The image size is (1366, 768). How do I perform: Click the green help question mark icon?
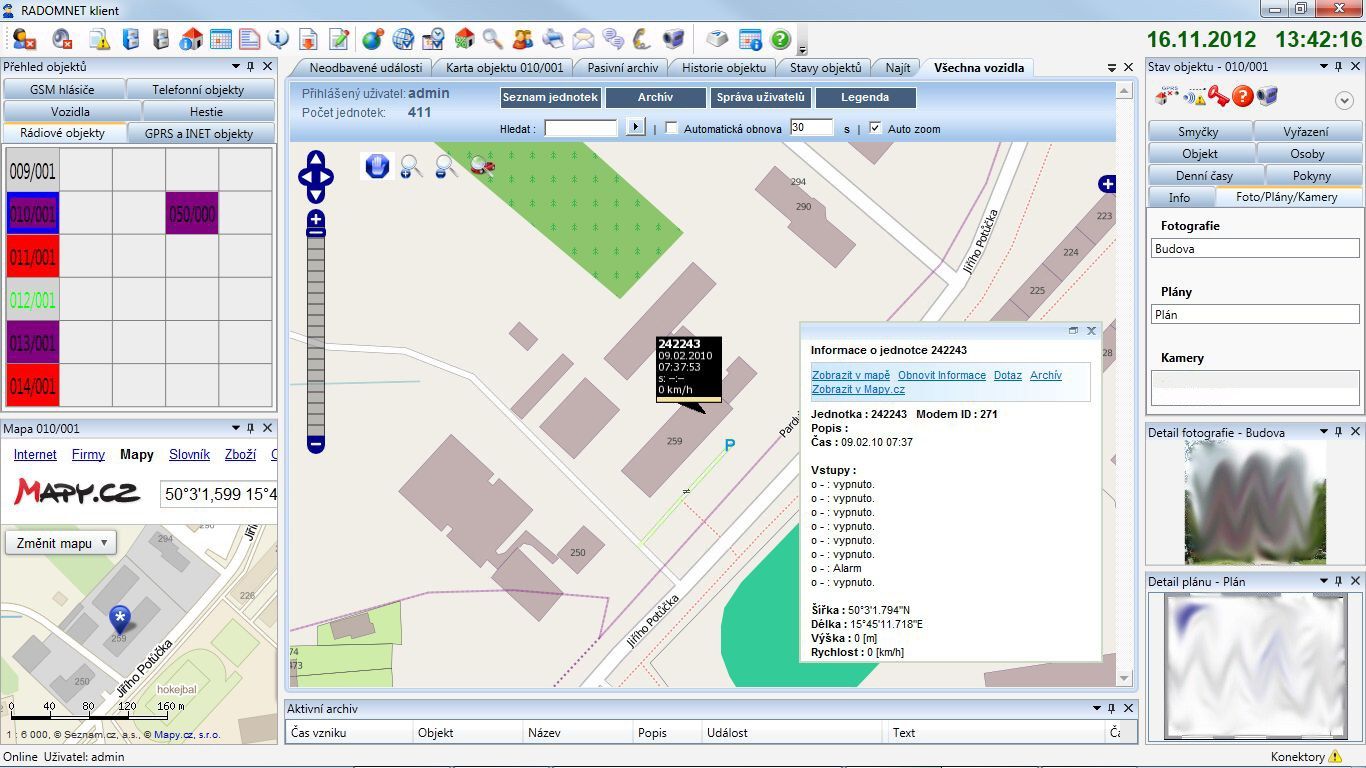780,39
